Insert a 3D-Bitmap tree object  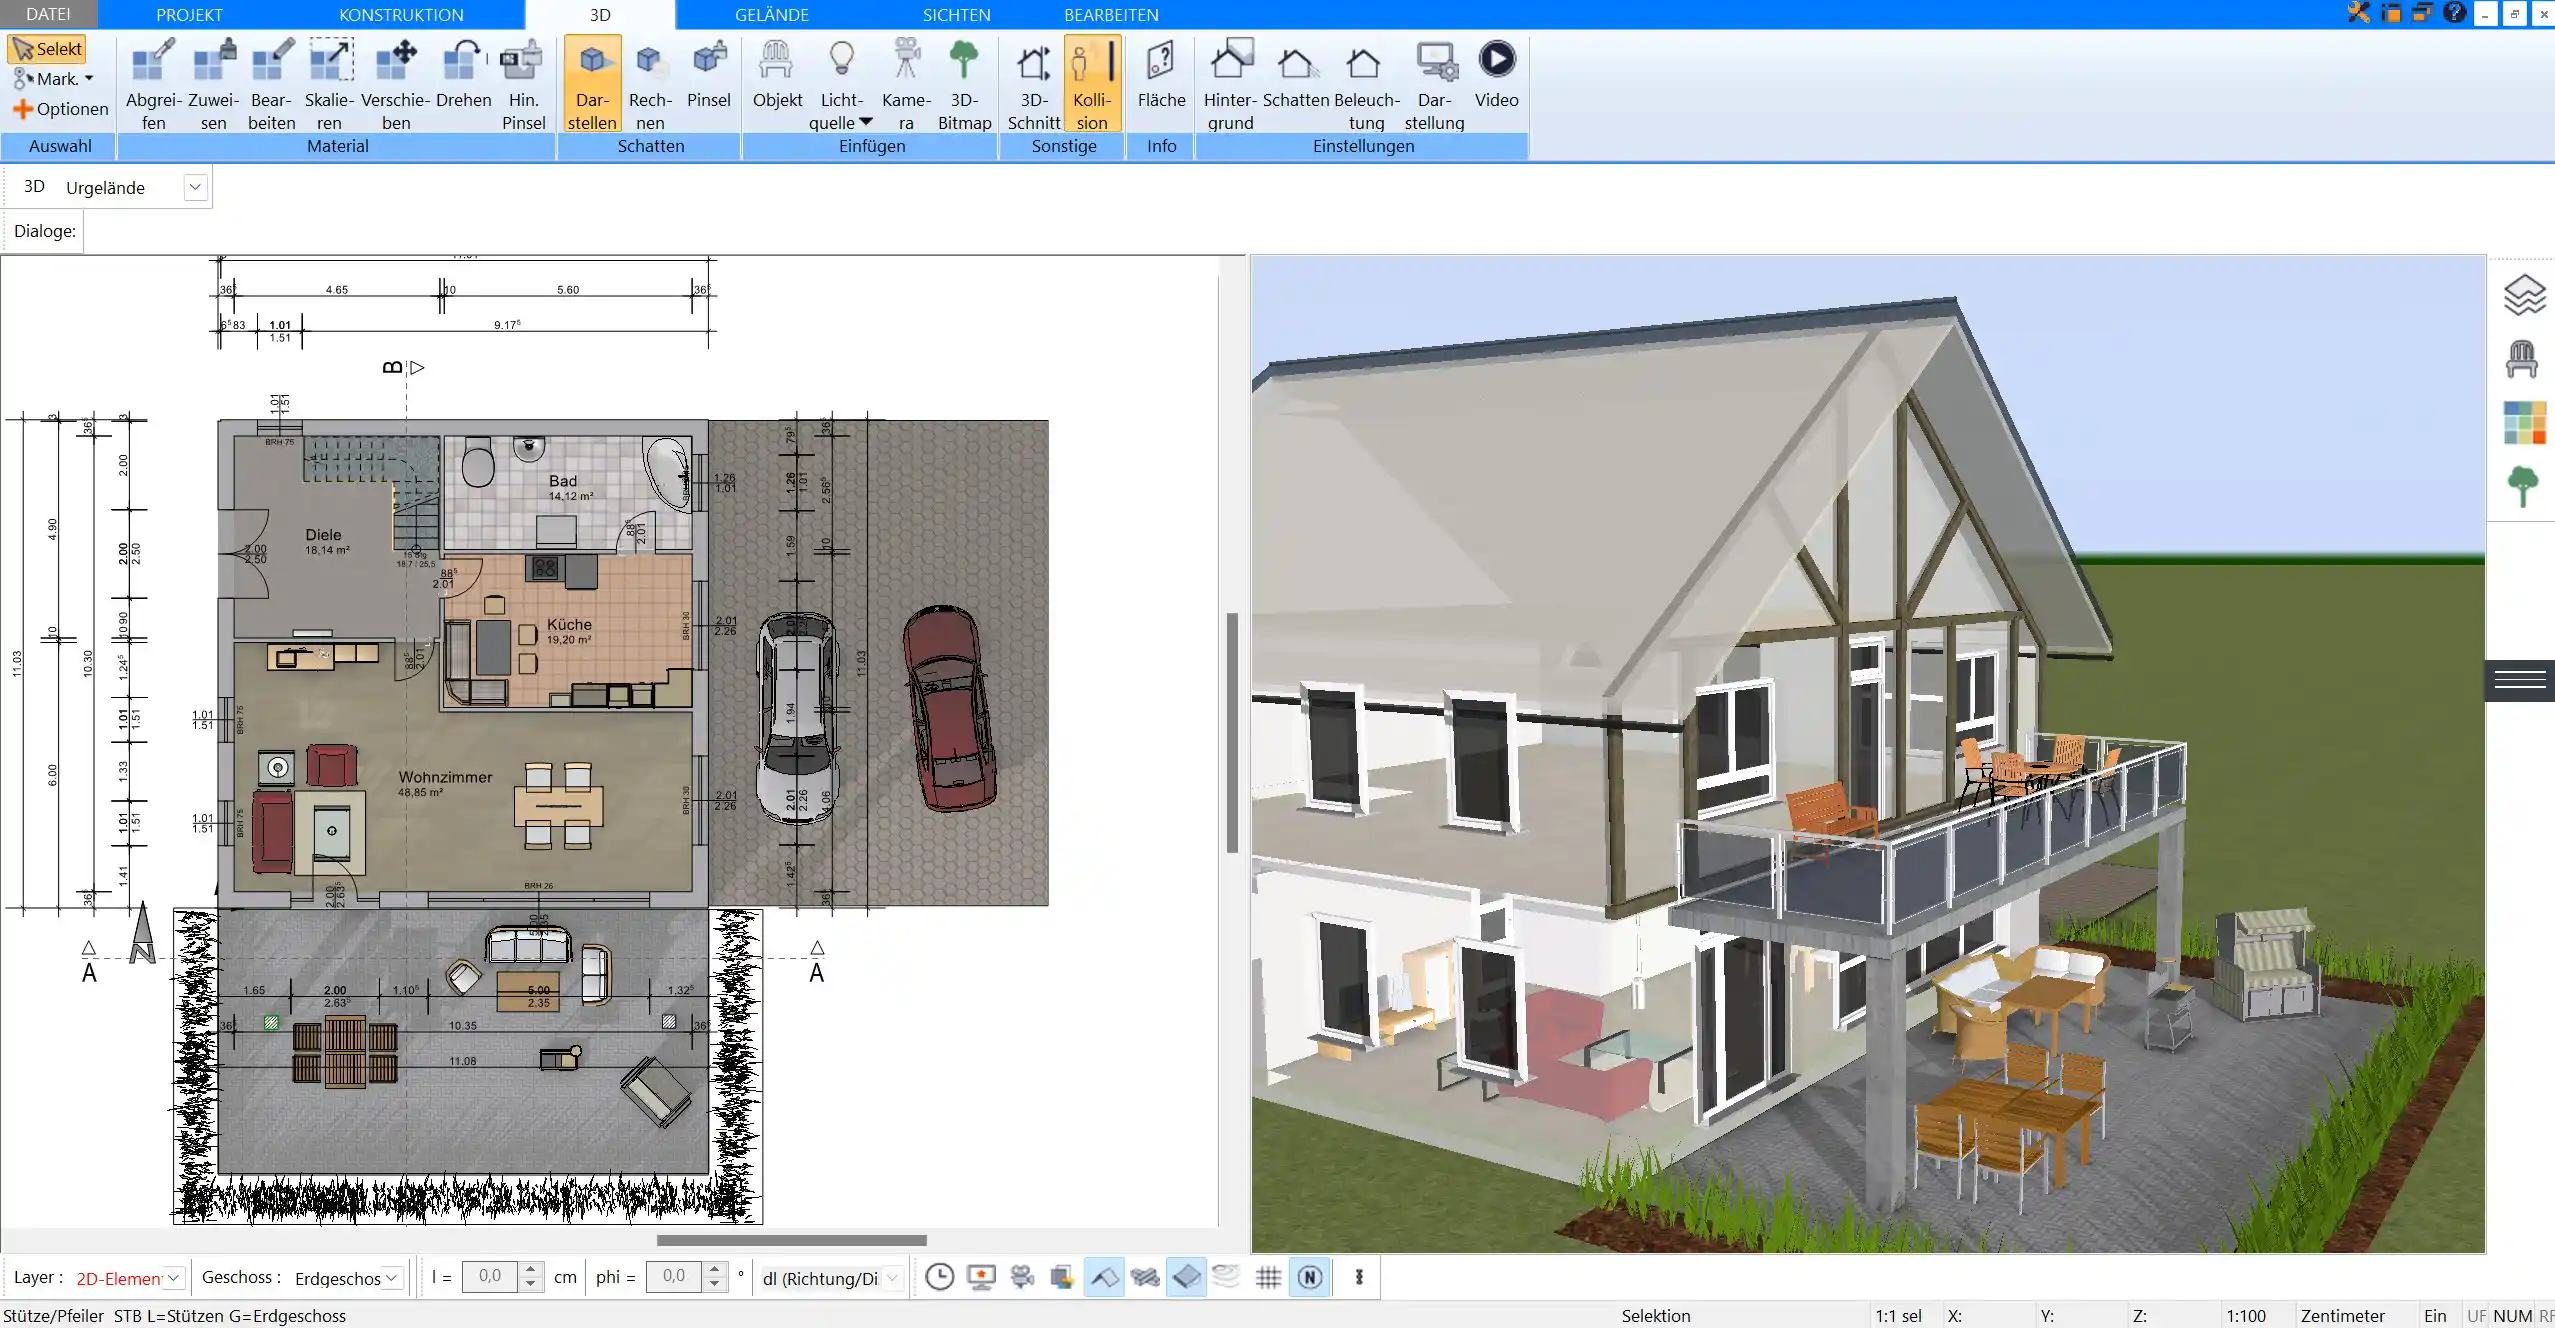[964, 84]
